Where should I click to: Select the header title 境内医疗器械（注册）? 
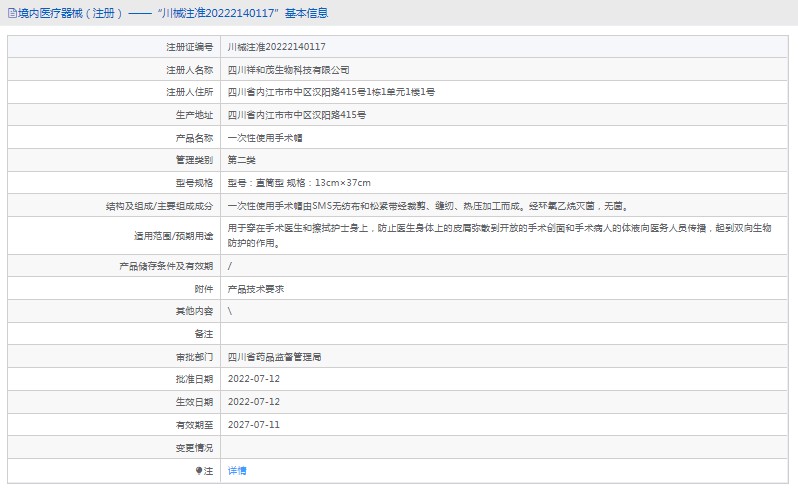(x=70, y=13)
